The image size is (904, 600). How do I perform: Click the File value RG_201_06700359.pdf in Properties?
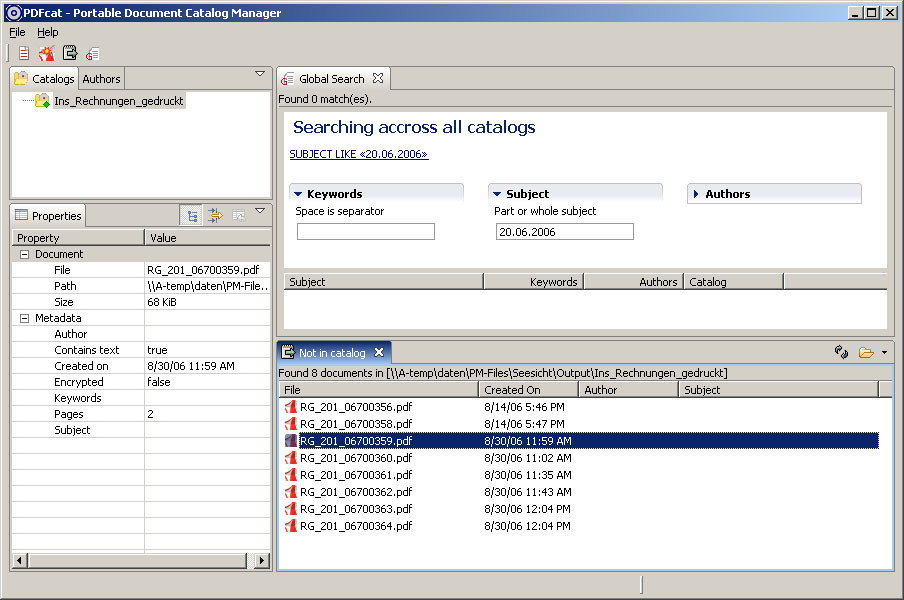[x=203, y=270]
